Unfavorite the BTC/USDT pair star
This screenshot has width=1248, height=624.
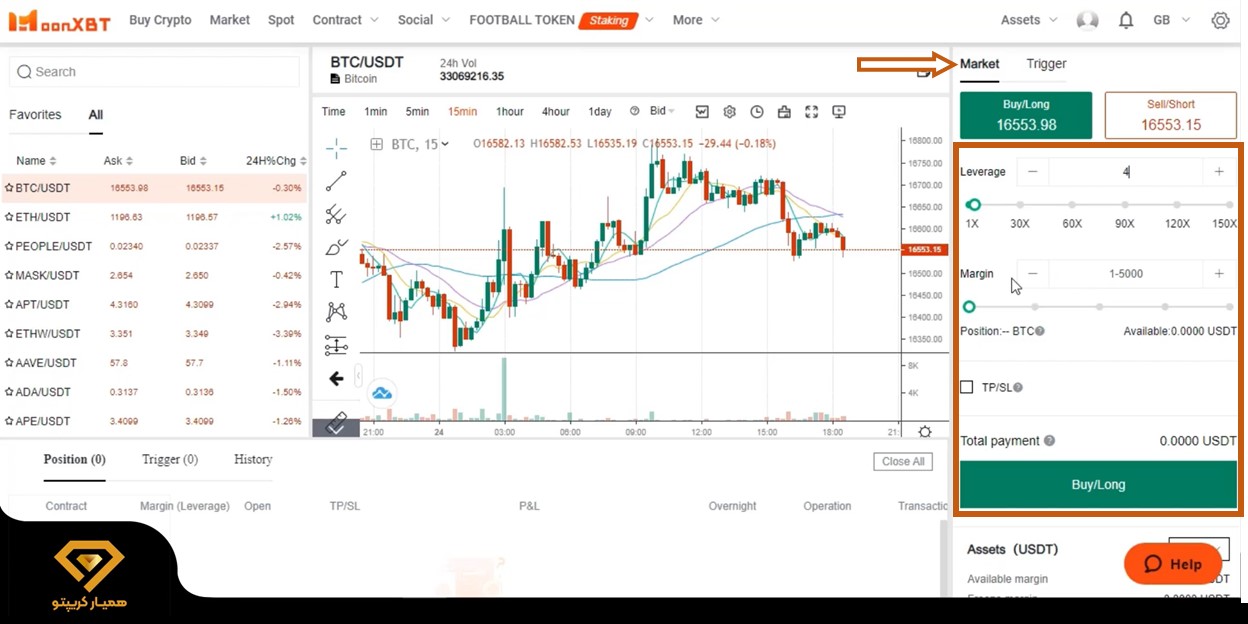tap(9, 188)
